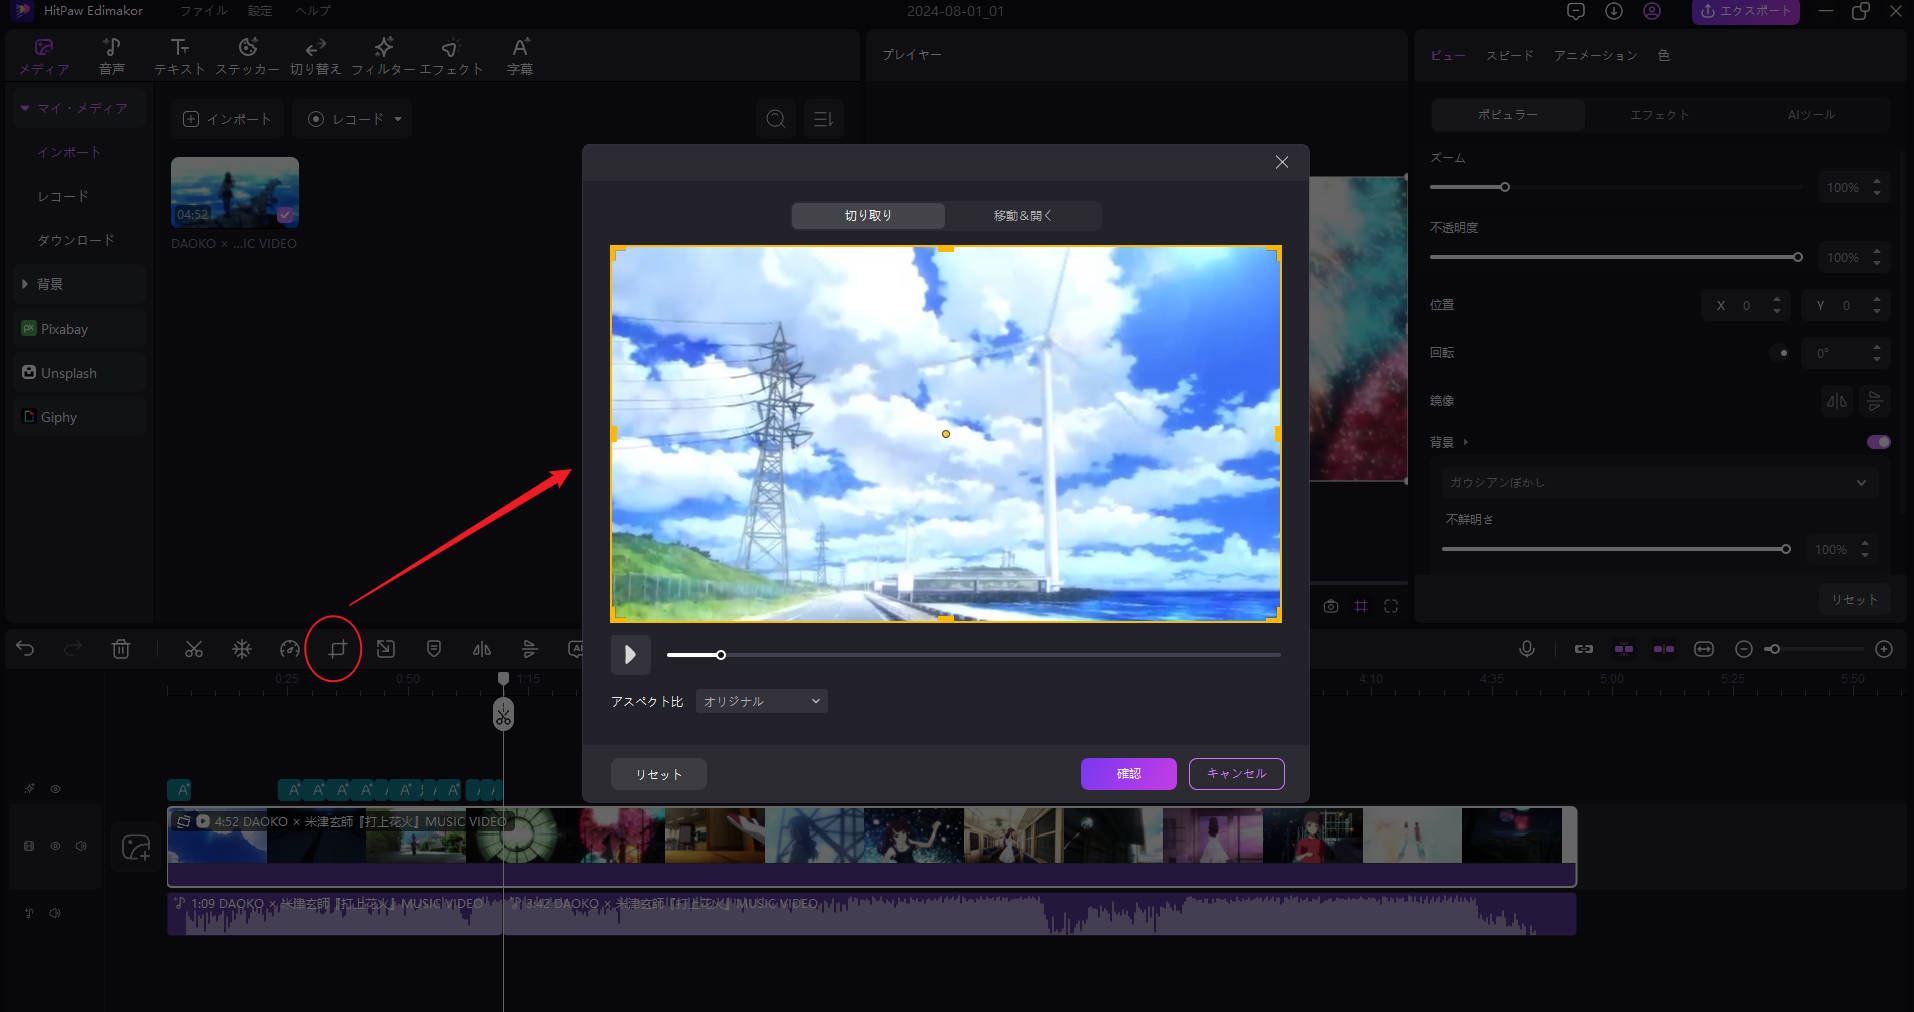
Task: Delete the selected clip with the trash icon
Action: 121,649
